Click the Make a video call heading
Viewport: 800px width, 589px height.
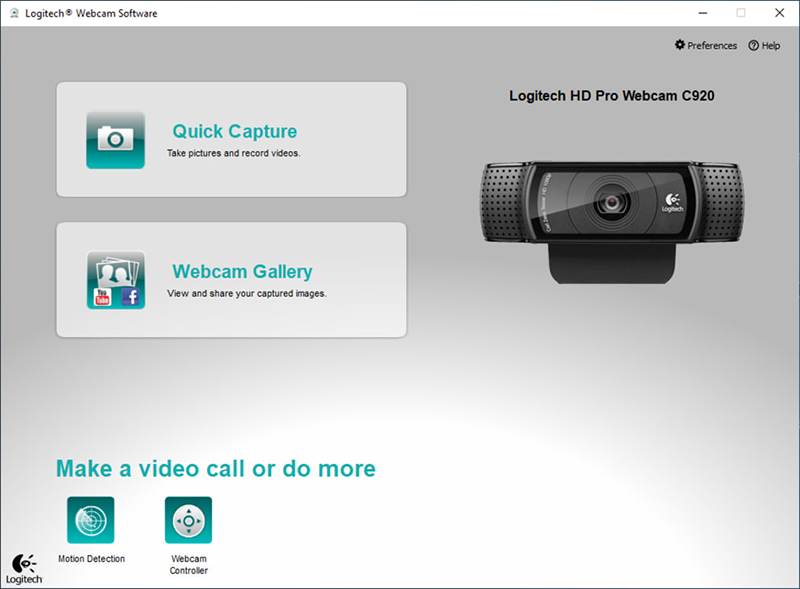(218, 468)
